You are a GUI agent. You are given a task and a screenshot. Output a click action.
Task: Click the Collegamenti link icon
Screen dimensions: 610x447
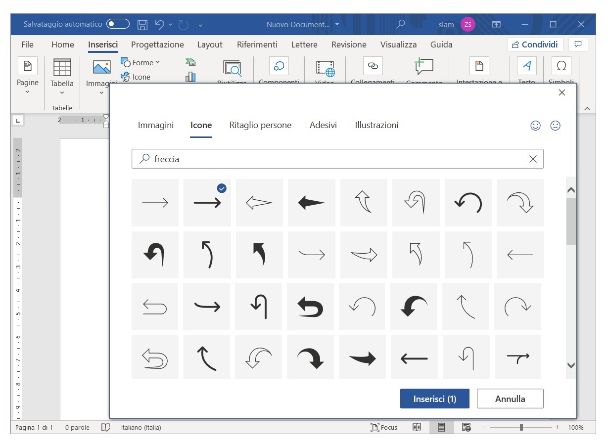(x=373, y=66)
